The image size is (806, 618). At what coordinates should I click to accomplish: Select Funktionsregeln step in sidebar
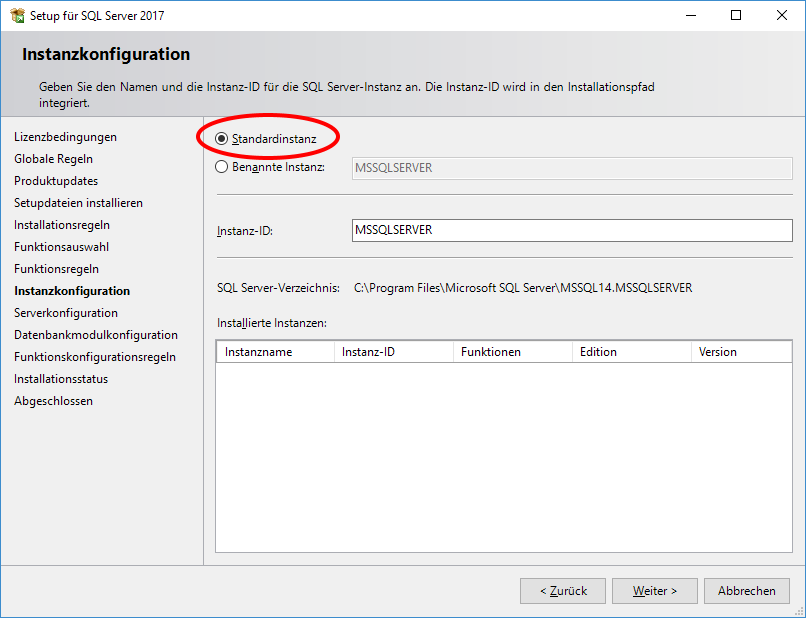[x=56, y=269]
